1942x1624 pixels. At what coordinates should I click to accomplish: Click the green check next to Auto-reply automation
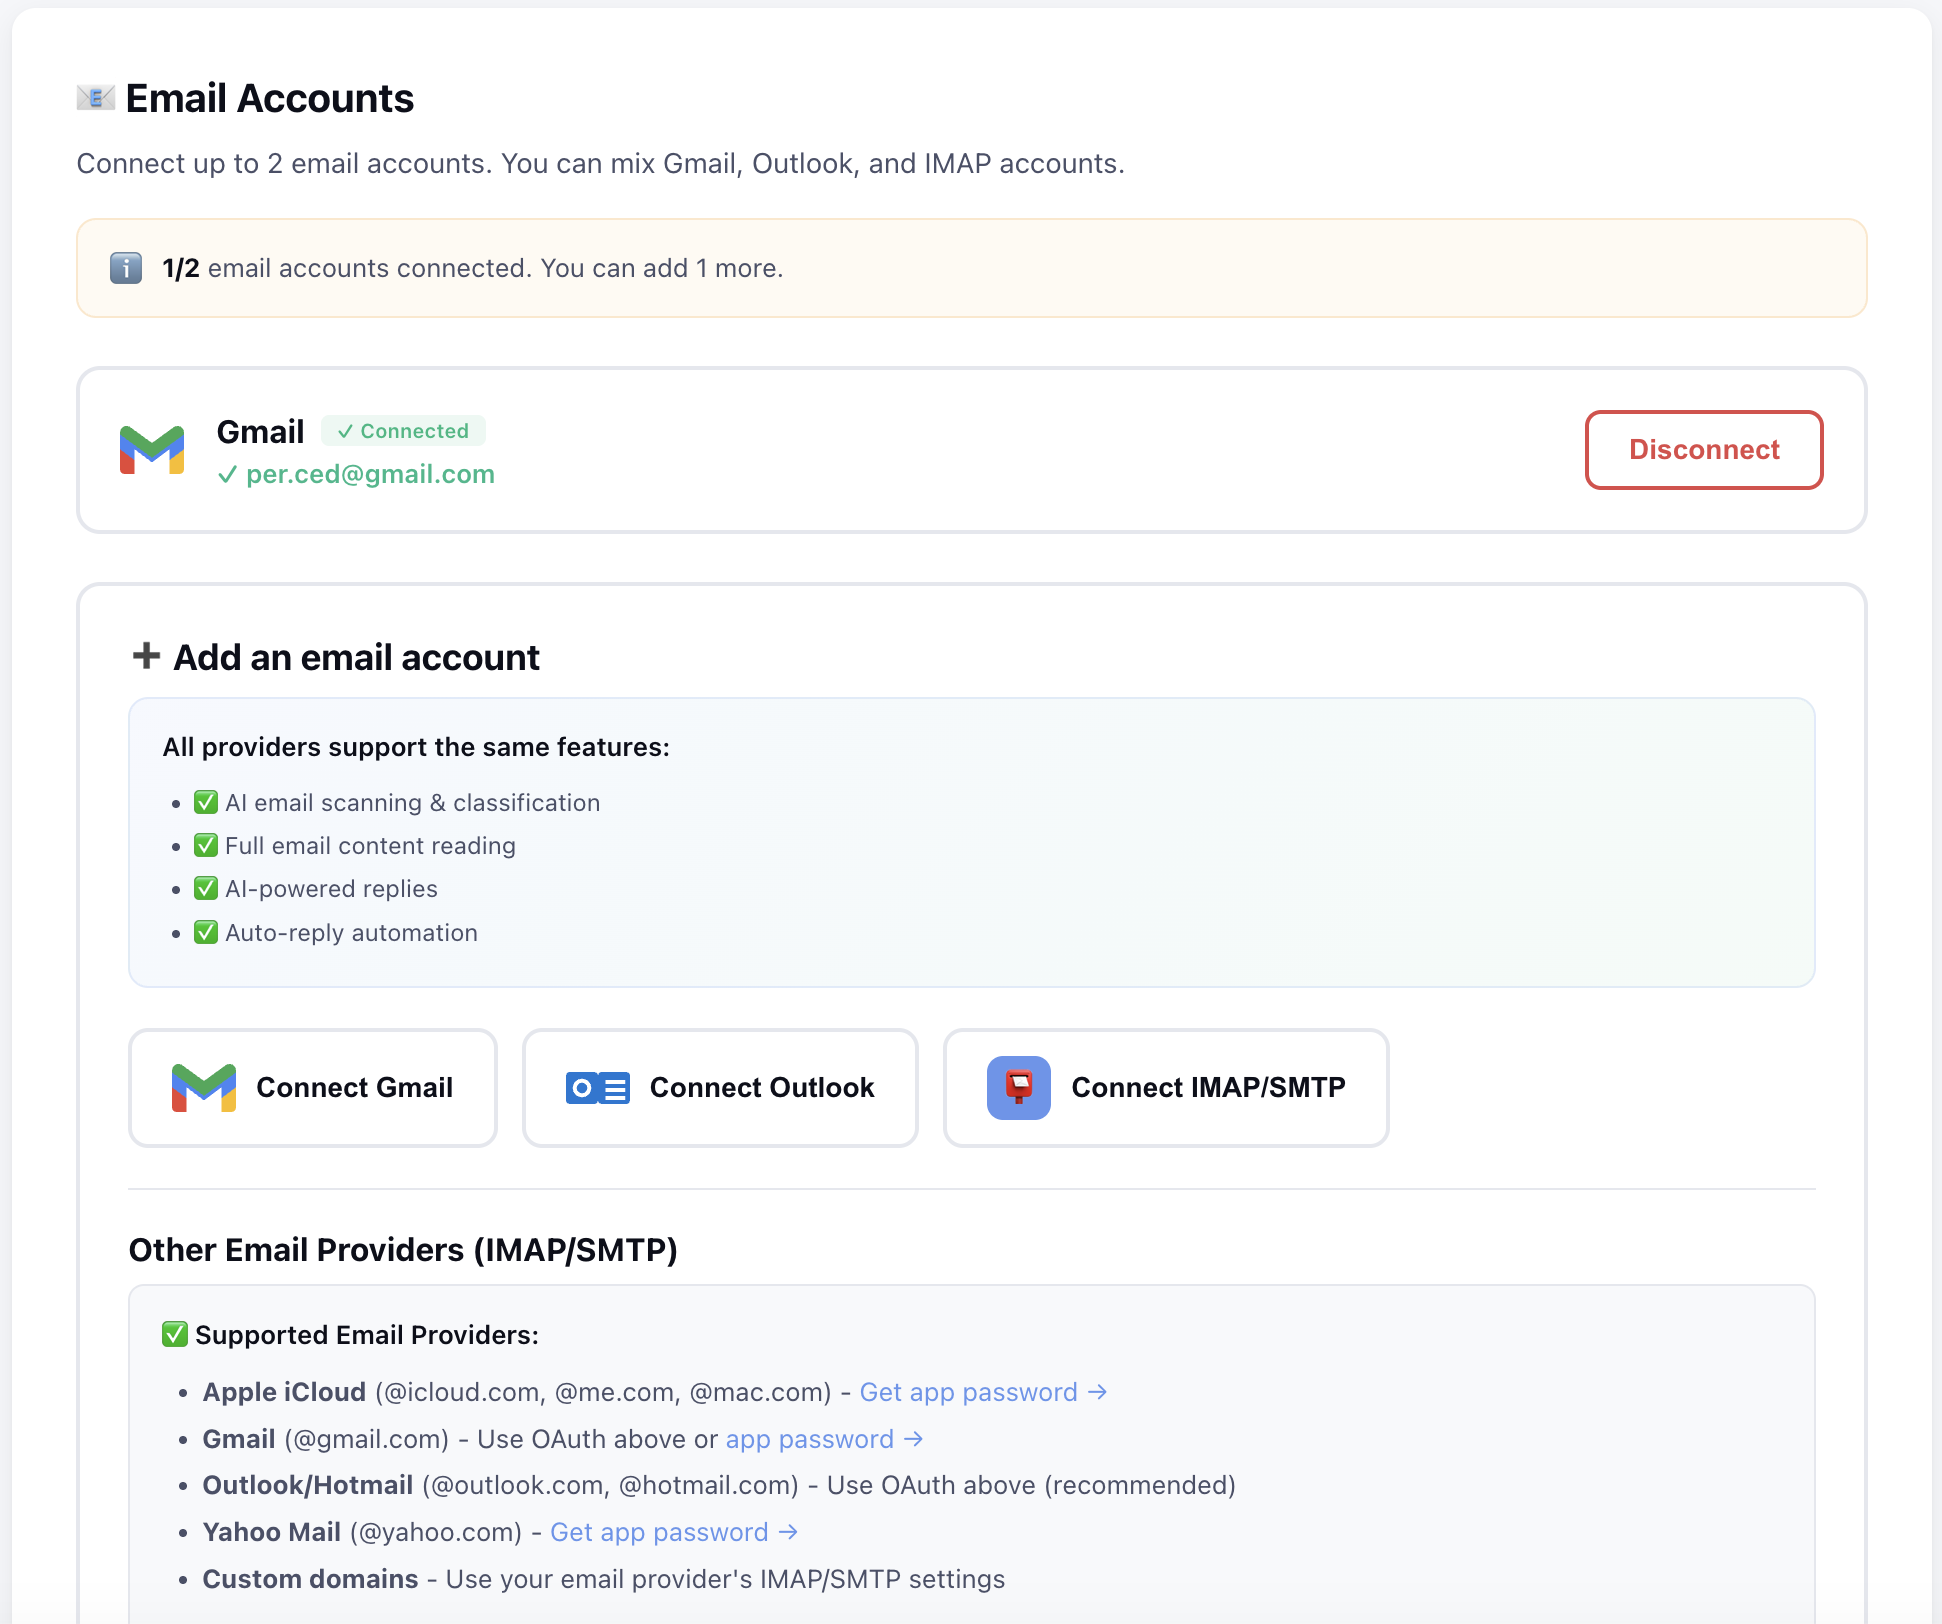206,932
